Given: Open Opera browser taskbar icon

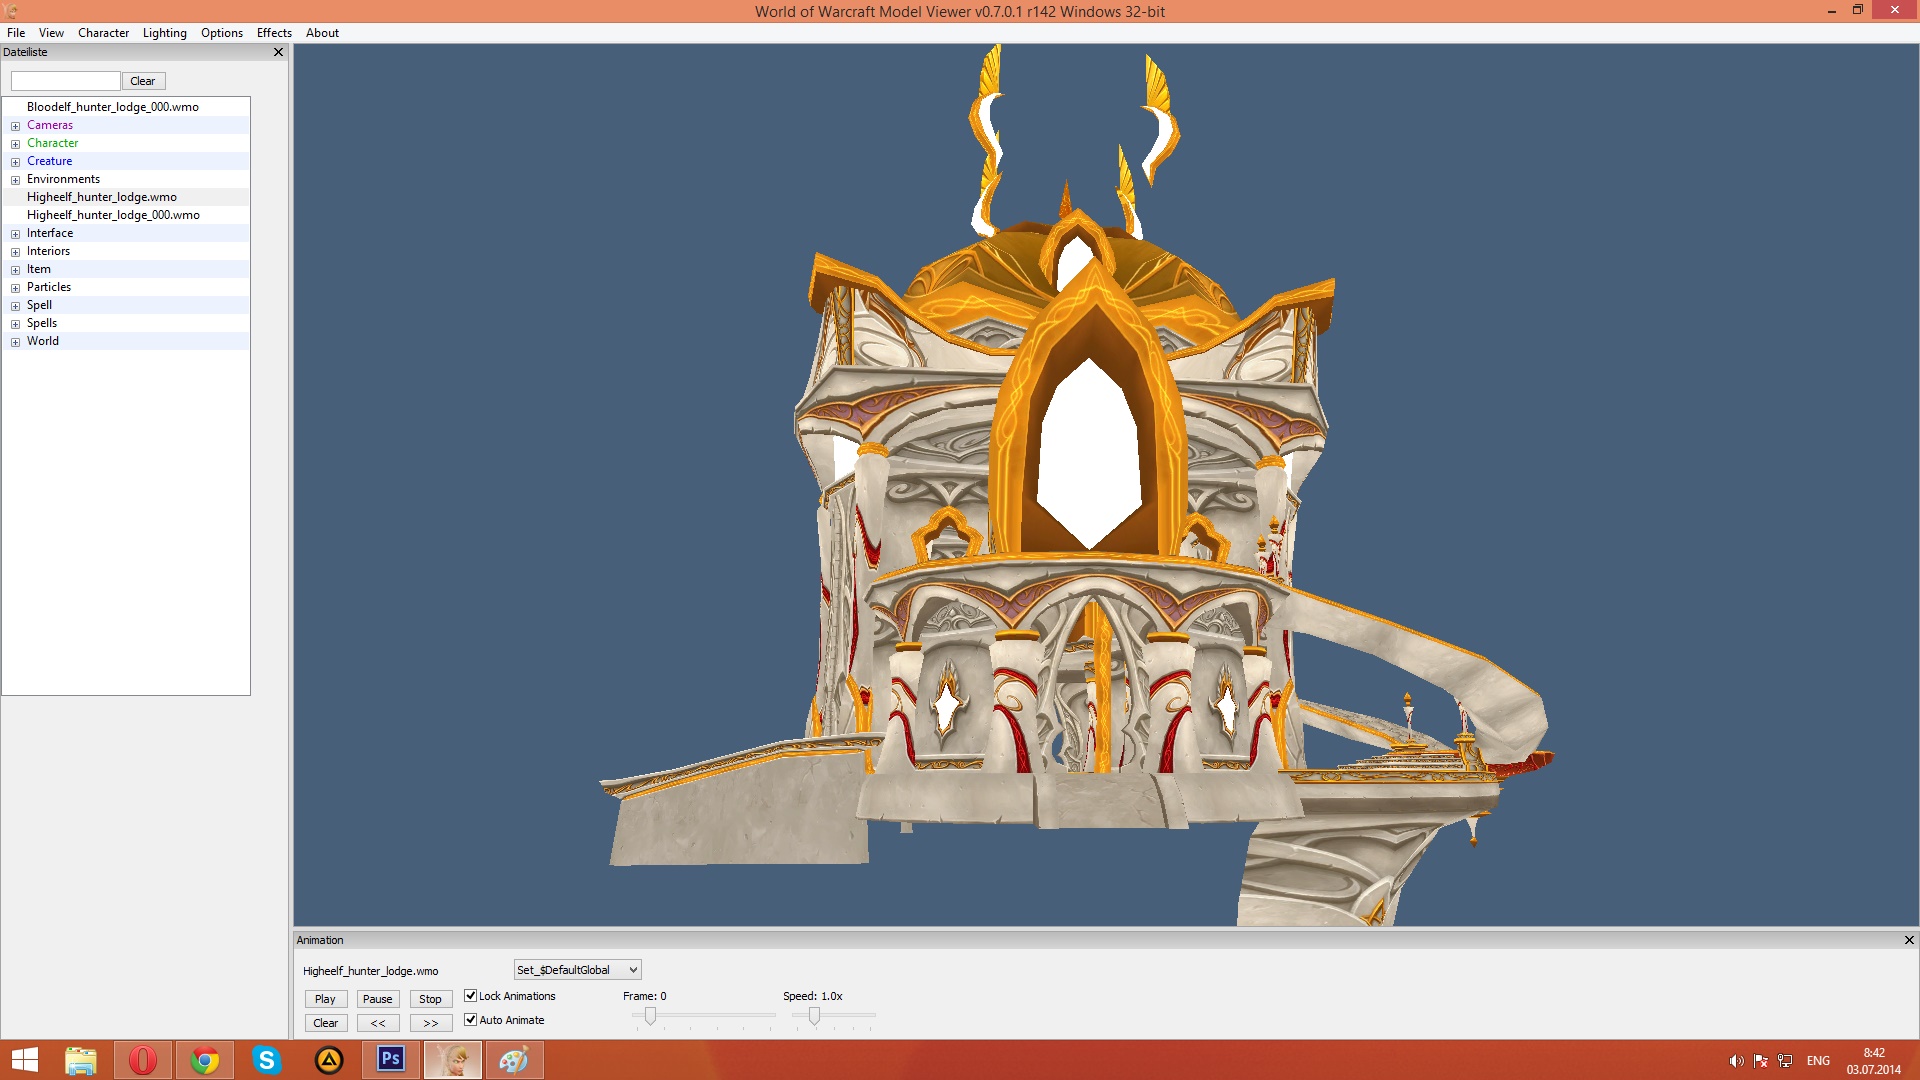Looking at the screenshot, I should 143,1060.
